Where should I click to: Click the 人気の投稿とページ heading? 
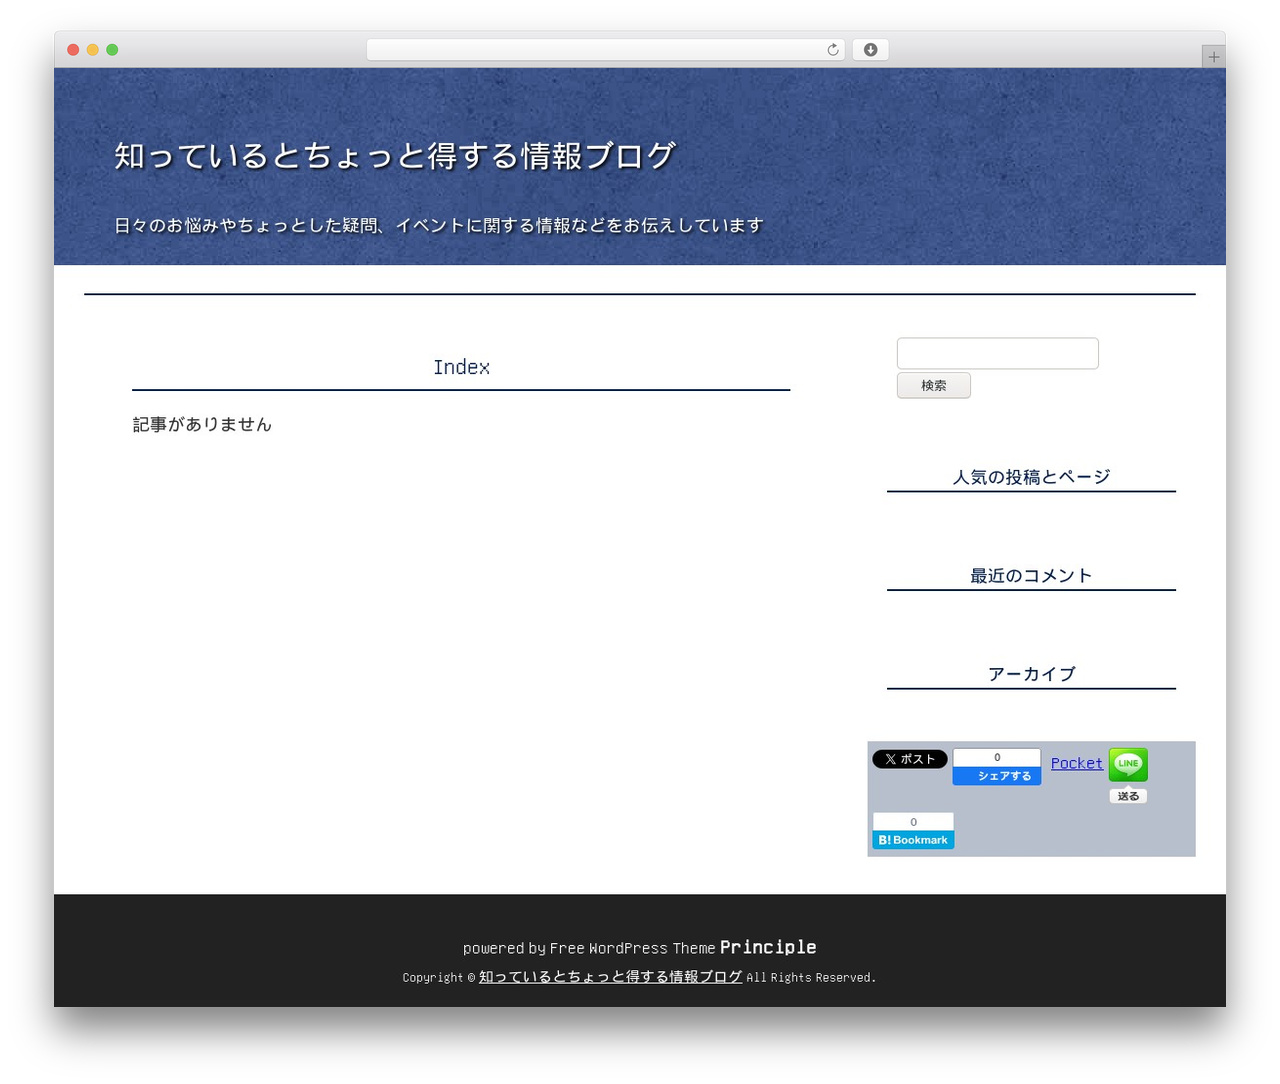click(1031, 477)
